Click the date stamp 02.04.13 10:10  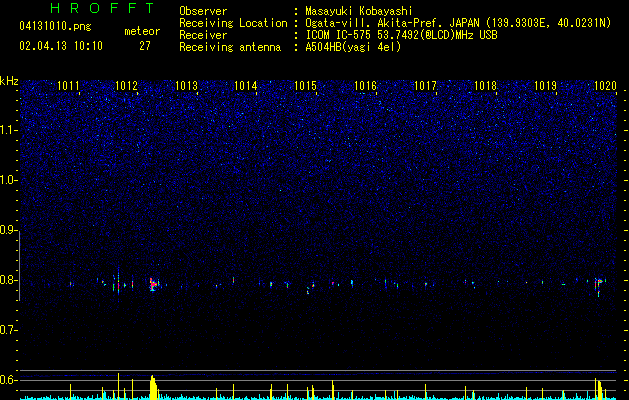coord(61,46)
